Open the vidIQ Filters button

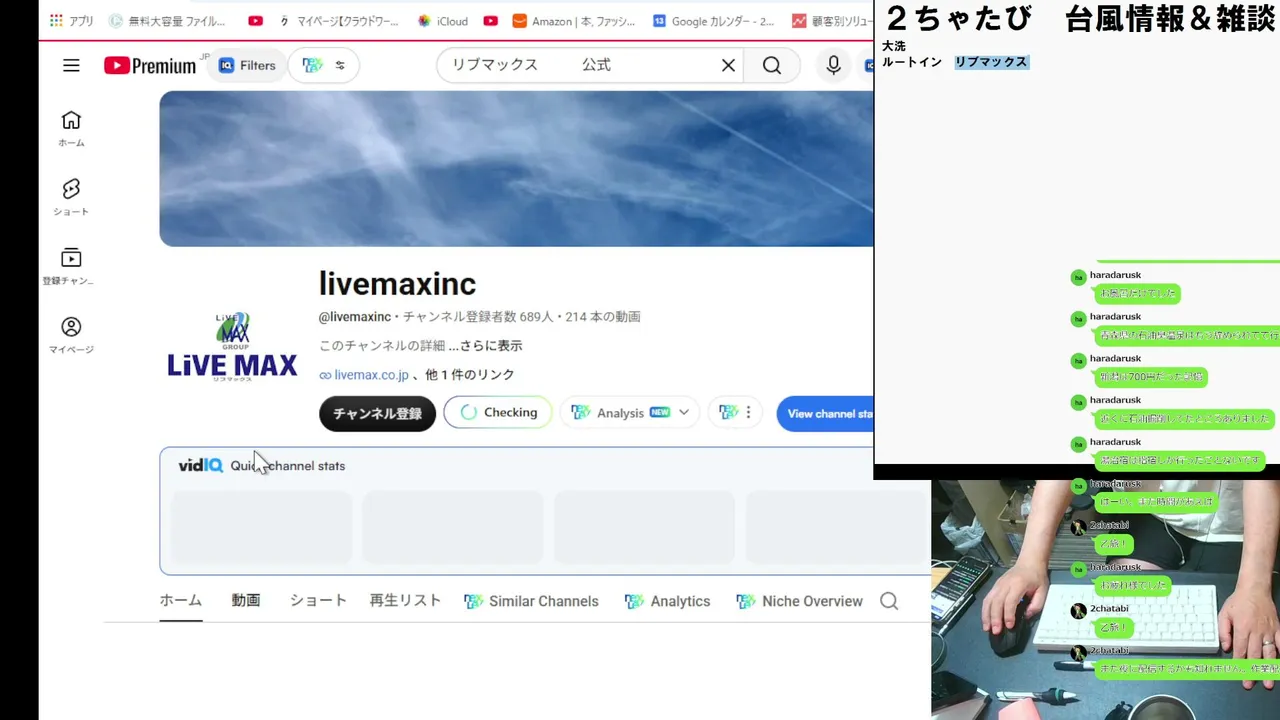(246, 65)
